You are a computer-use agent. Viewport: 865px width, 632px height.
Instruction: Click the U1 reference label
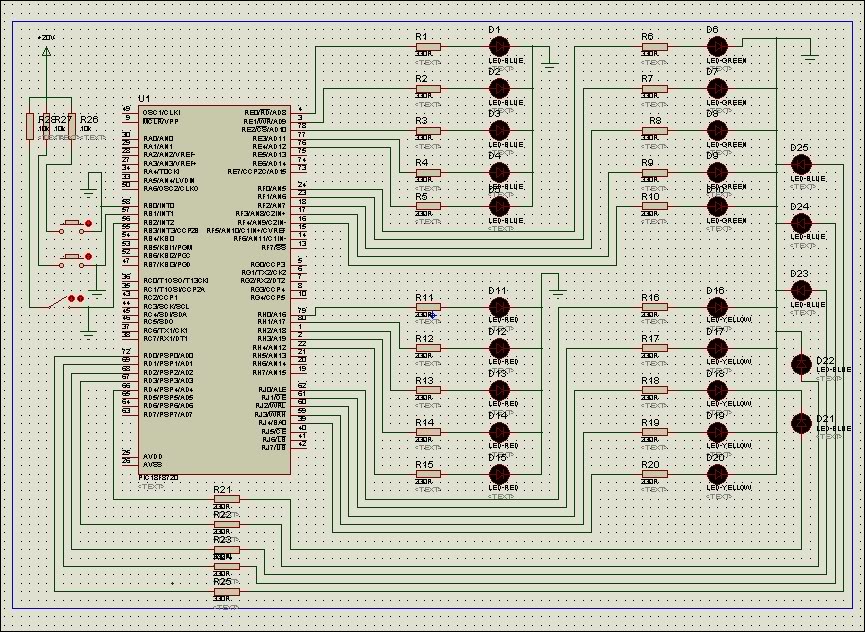[x=143, y=99]
